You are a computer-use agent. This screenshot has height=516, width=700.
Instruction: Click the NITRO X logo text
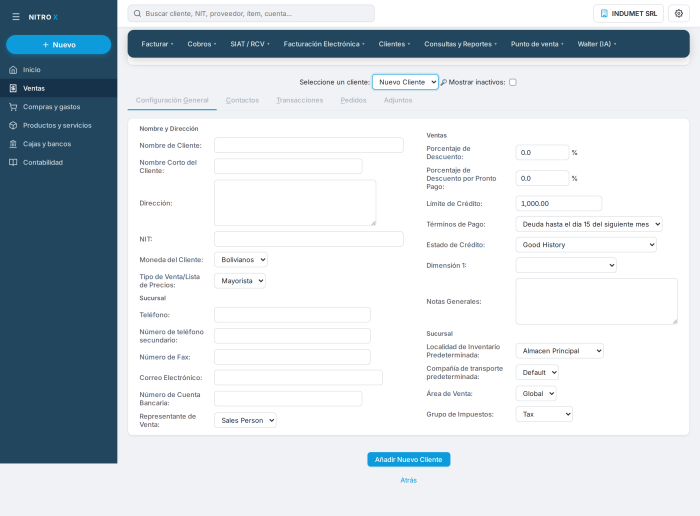tap(43, 17)
